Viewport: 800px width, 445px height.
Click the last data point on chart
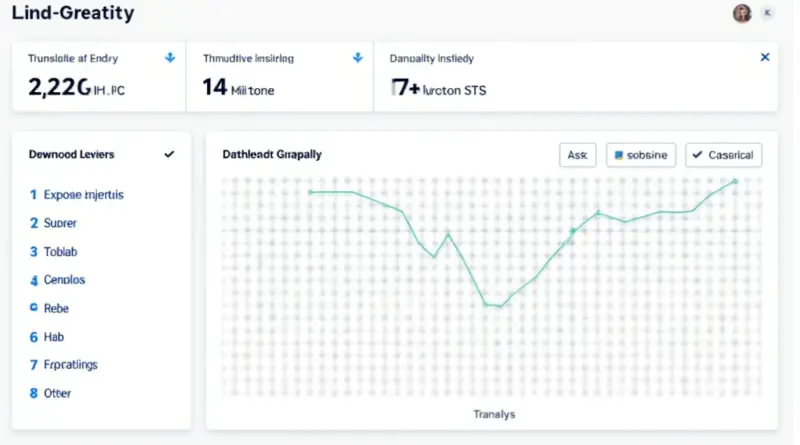735,182
